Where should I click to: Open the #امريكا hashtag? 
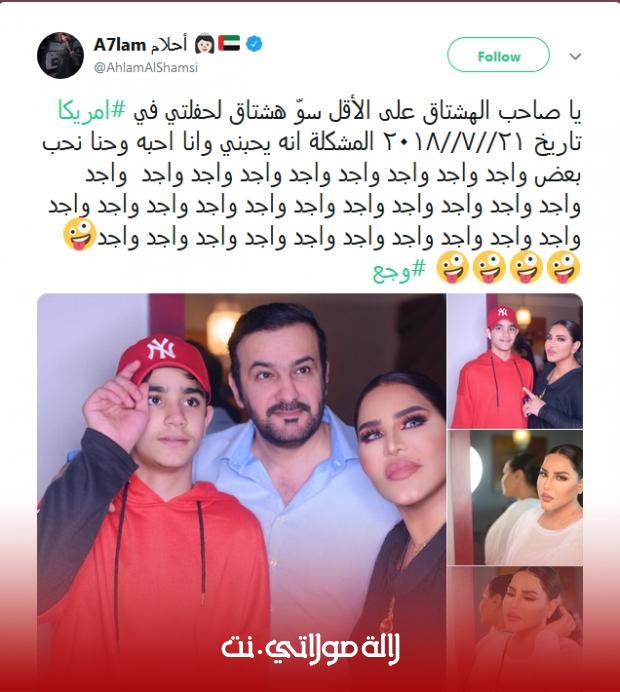click(92, 112)
